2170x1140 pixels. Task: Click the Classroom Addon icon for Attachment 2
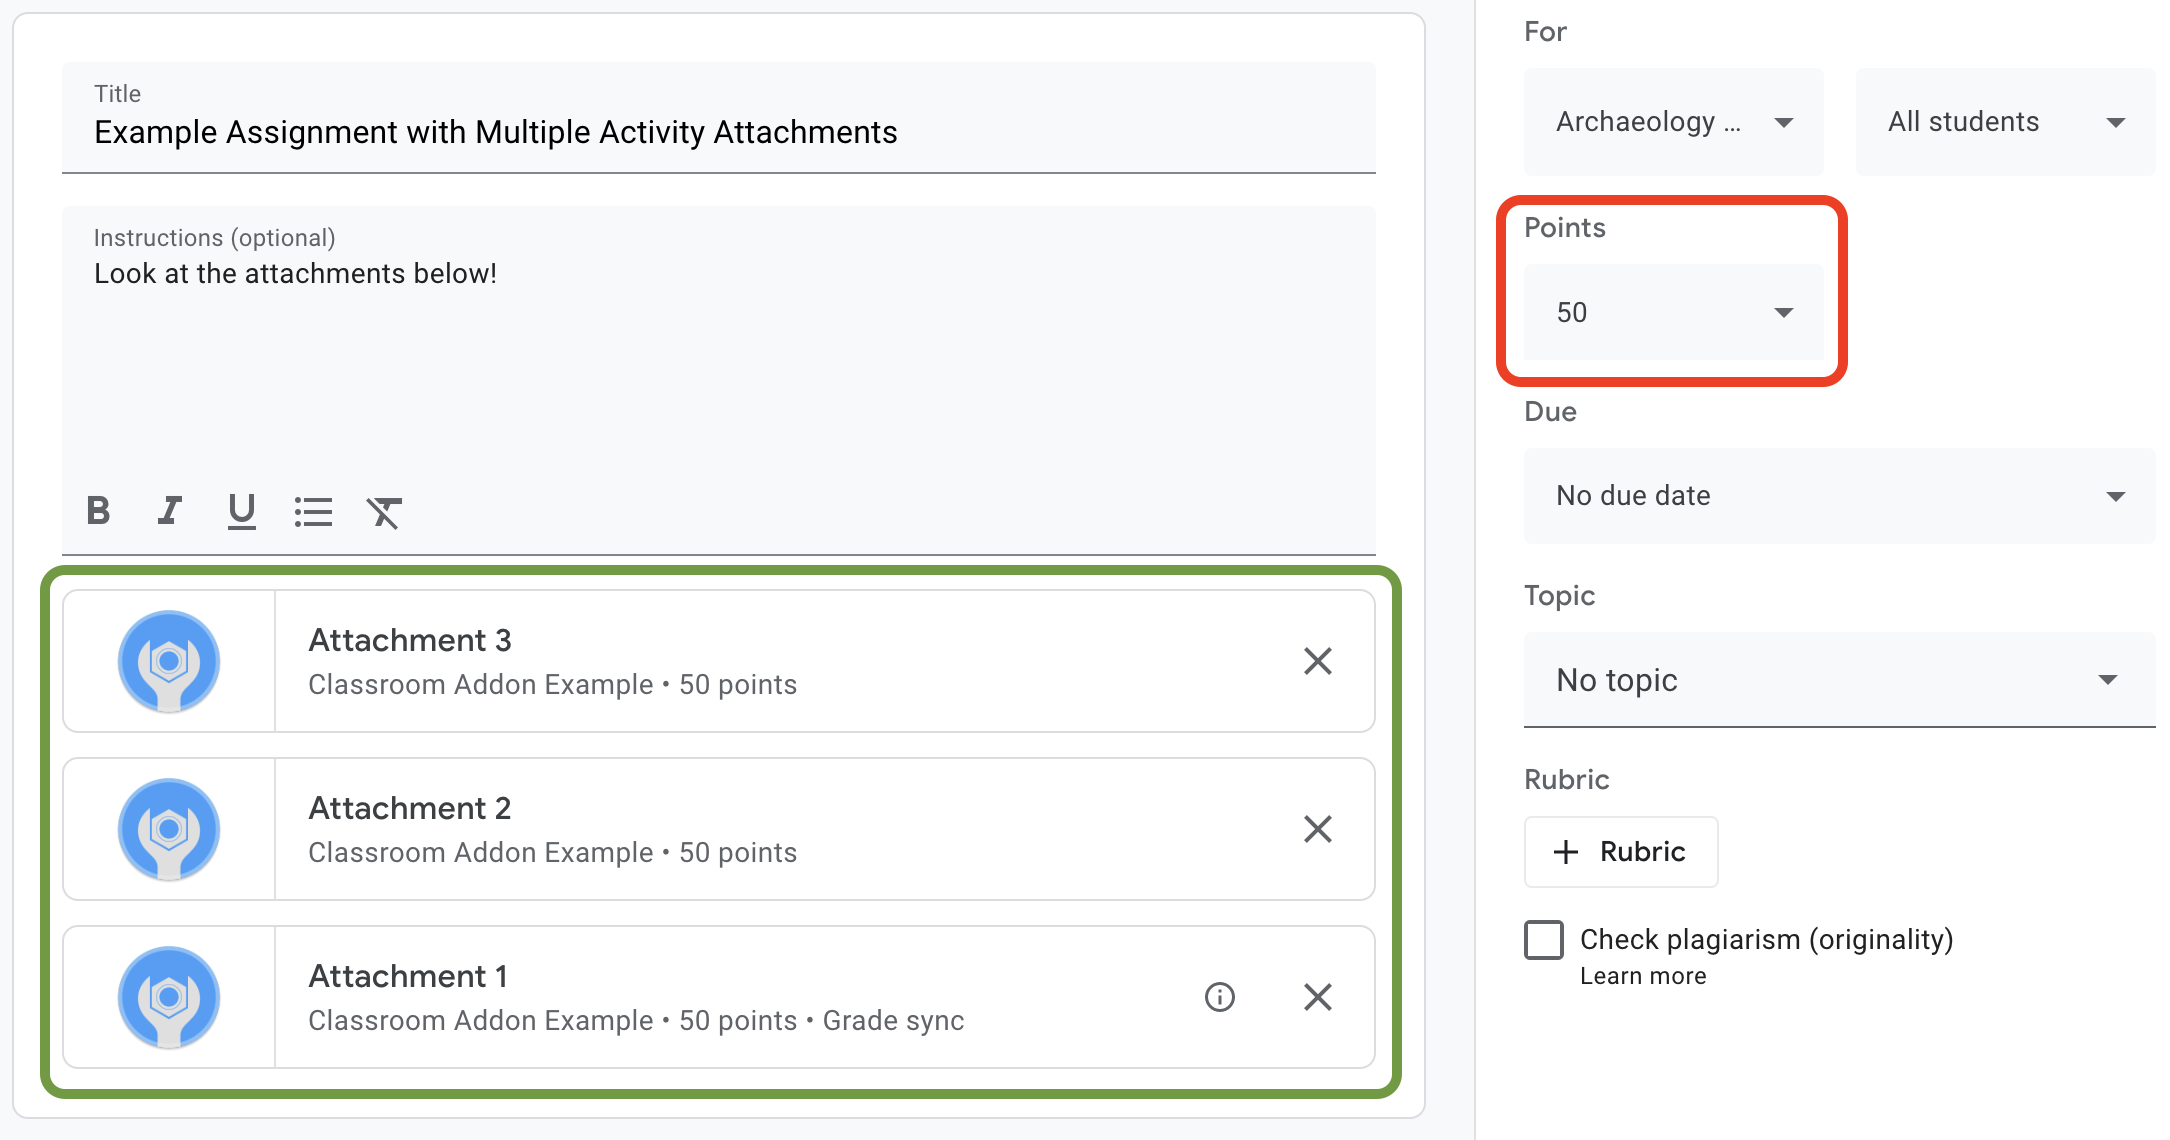click(168, 828)
